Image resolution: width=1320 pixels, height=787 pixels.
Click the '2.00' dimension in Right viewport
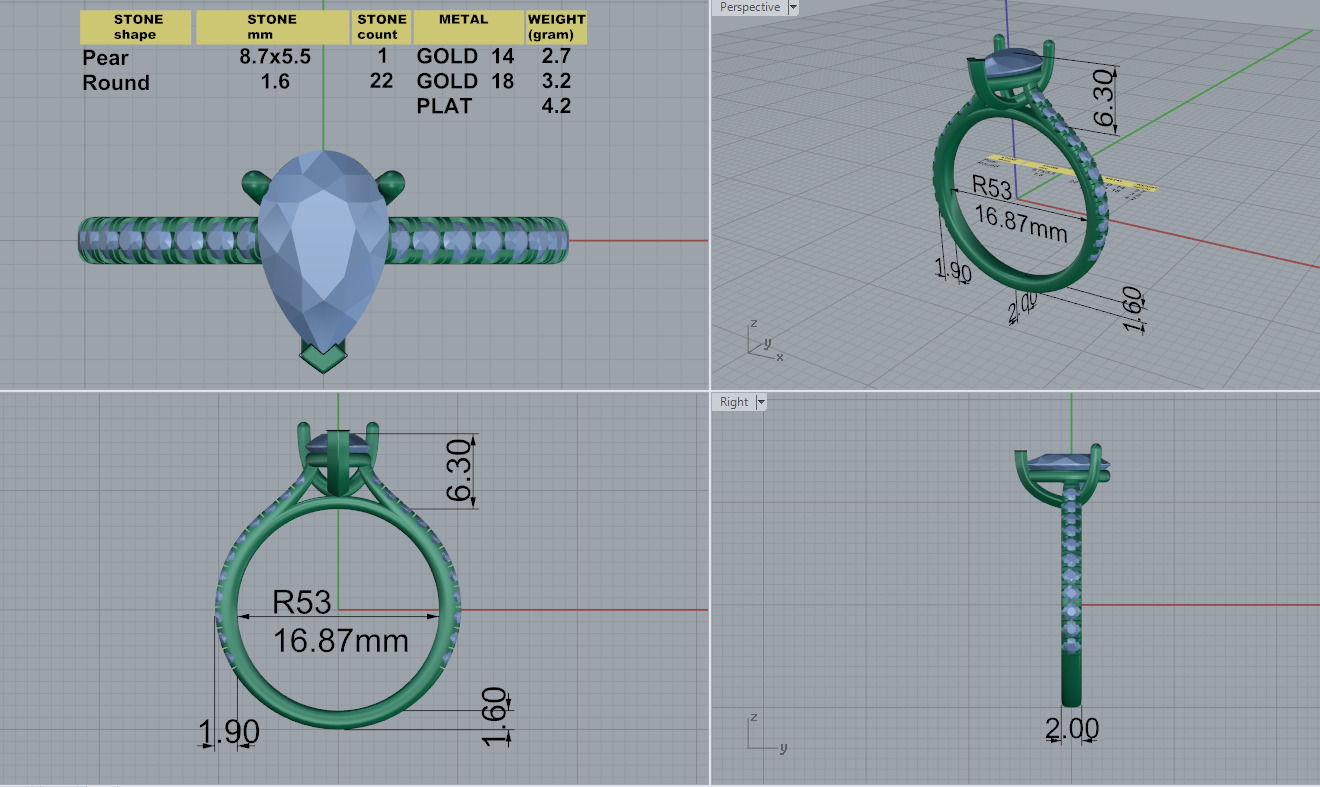pyautogui.click(x=1072, y=728)
